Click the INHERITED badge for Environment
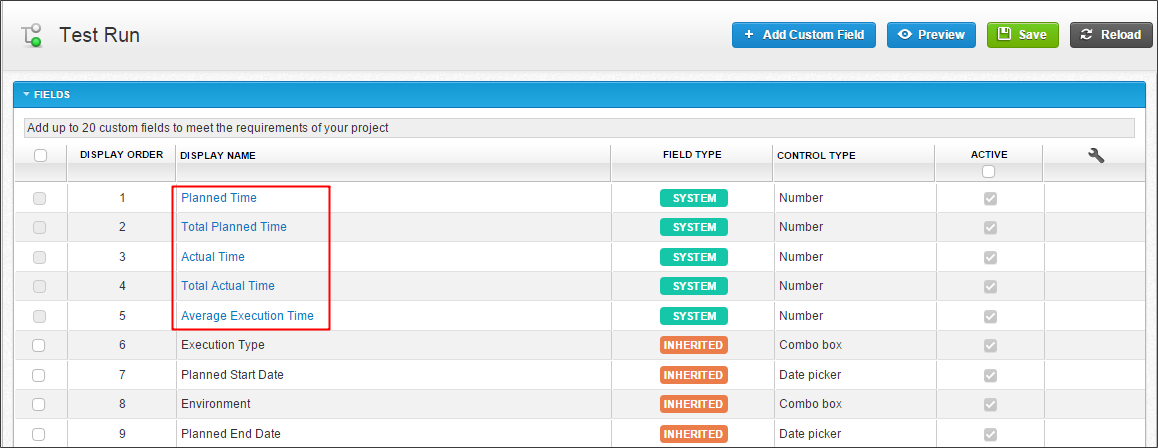The height and width of the screenshot is (448, 1158). coord(693,404)
